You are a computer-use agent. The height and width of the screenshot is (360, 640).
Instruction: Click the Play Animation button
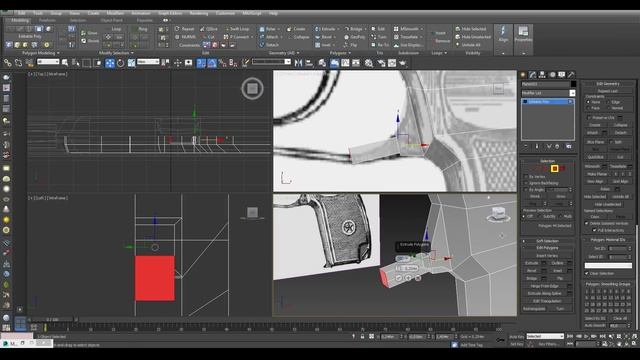coord(586,336)
